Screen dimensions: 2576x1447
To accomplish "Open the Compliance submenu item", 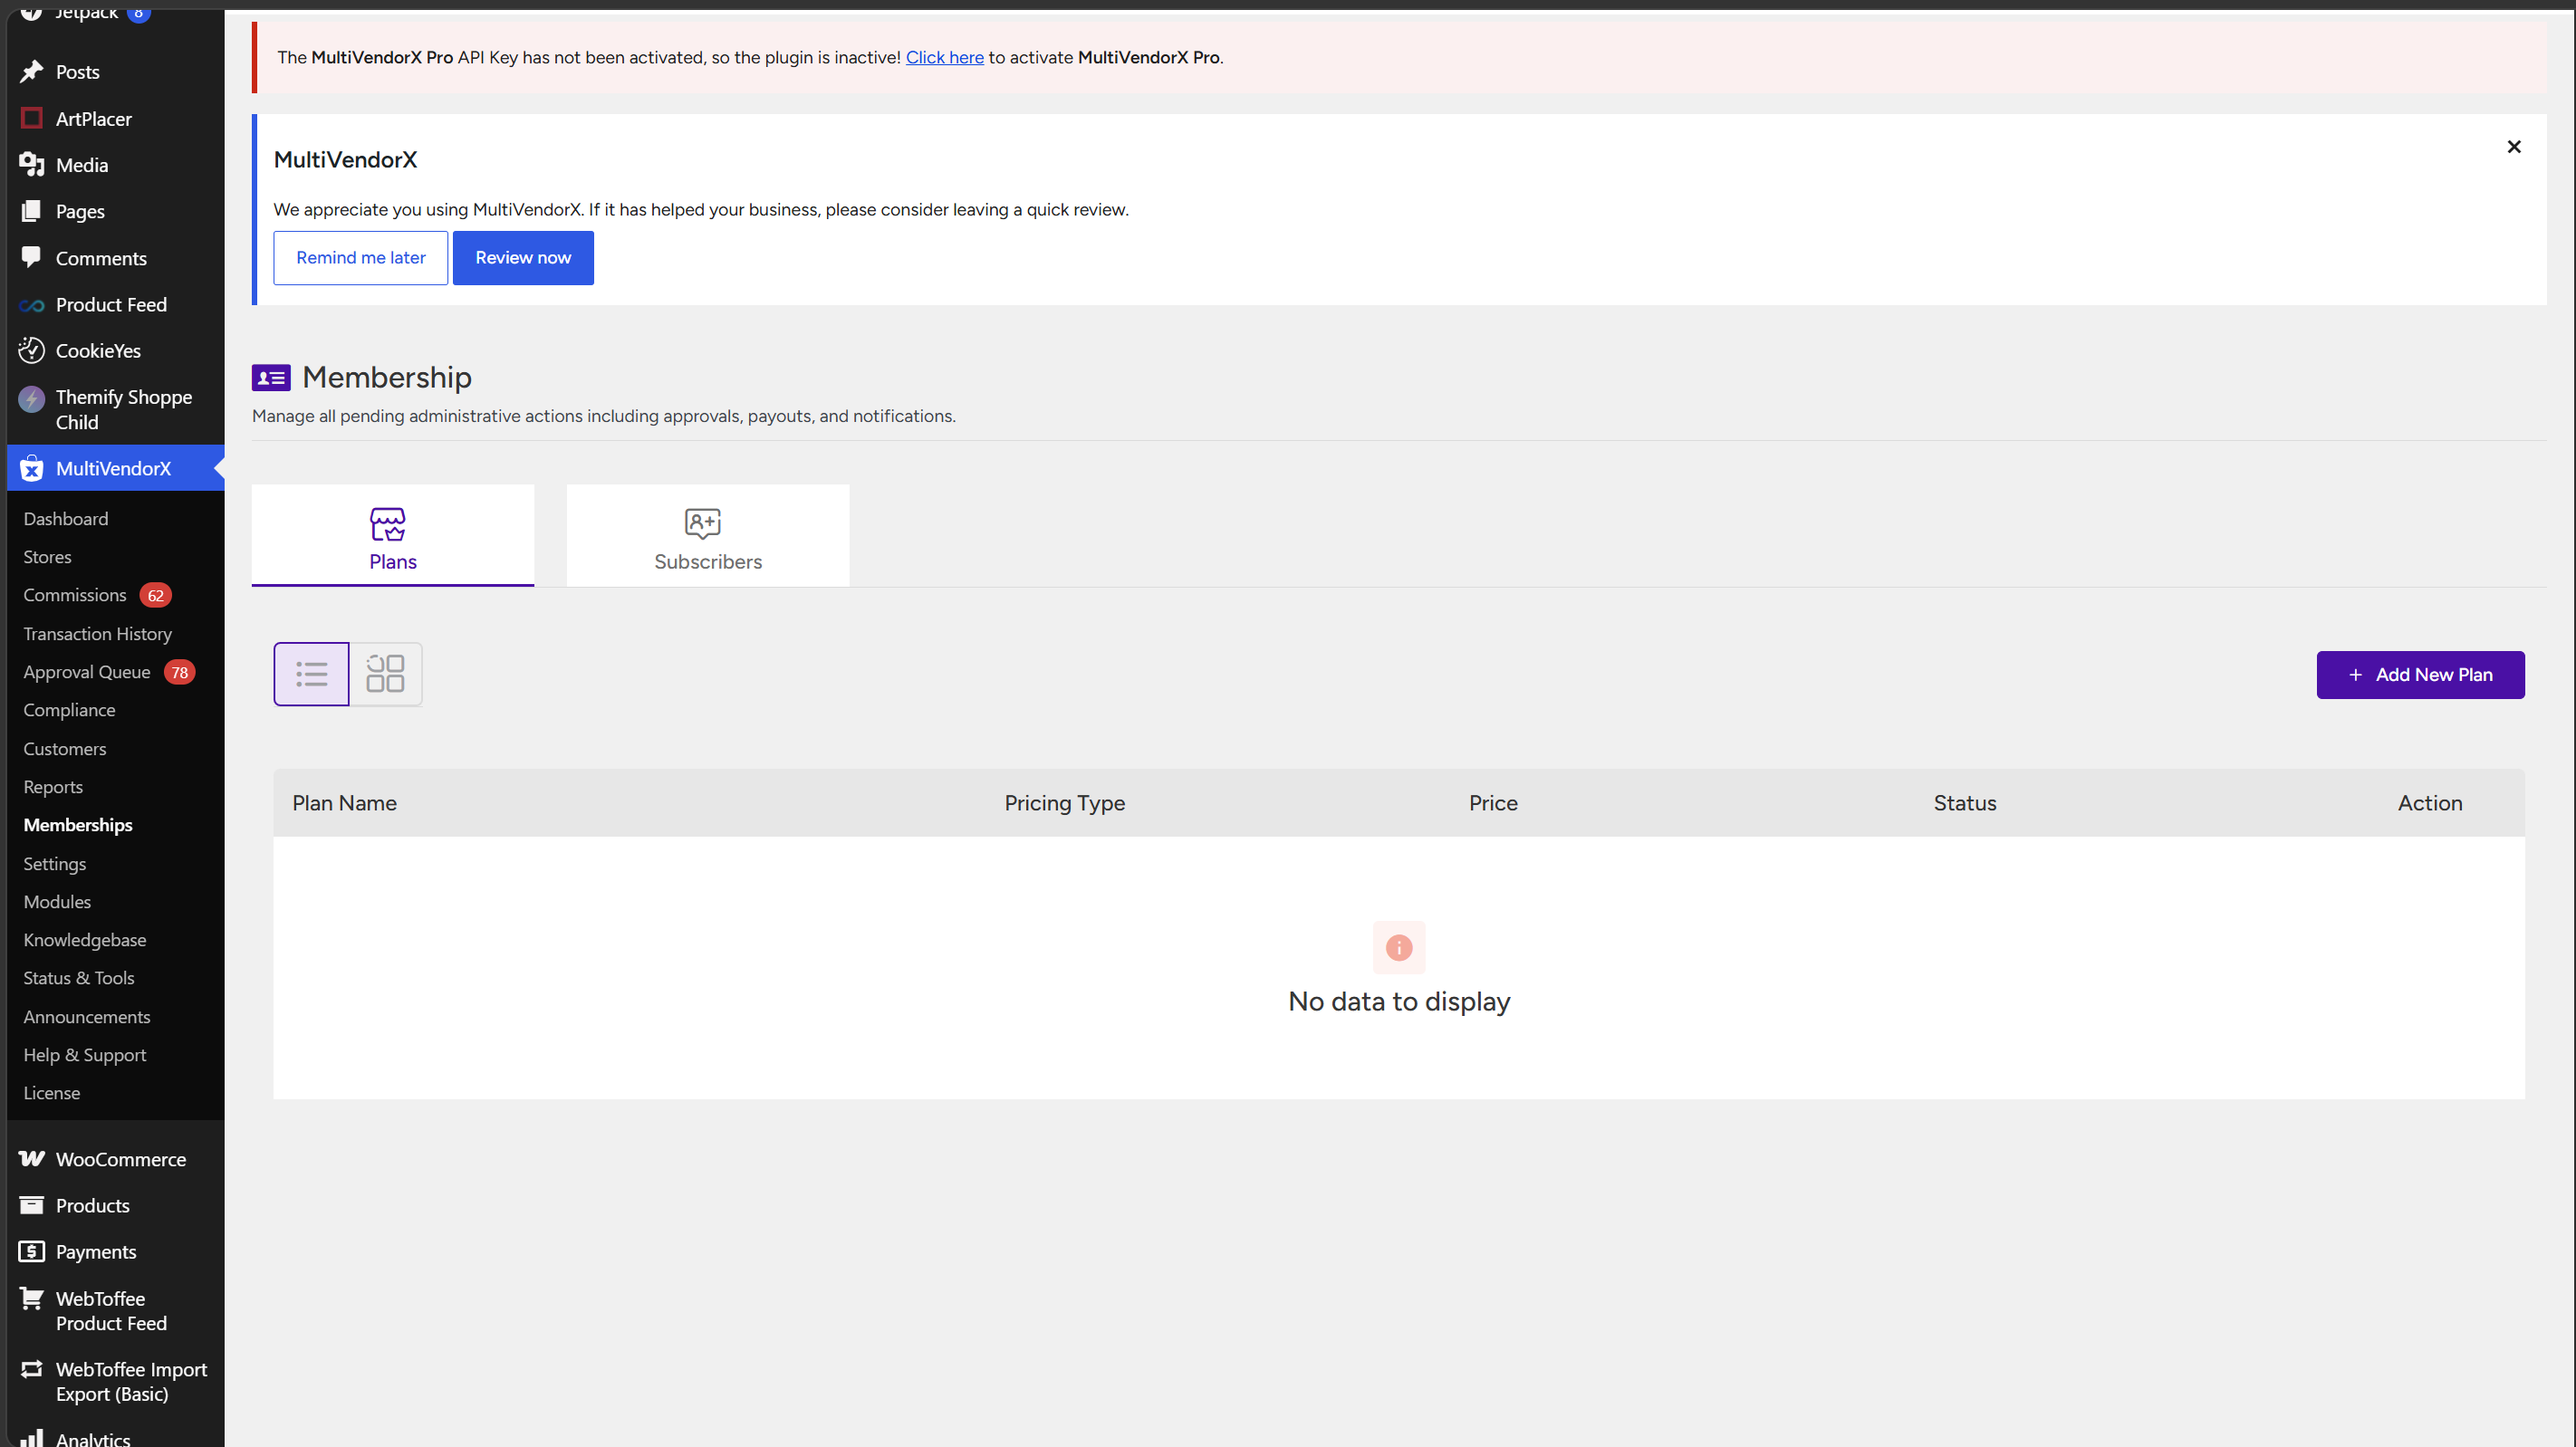I will coord(69,710).
